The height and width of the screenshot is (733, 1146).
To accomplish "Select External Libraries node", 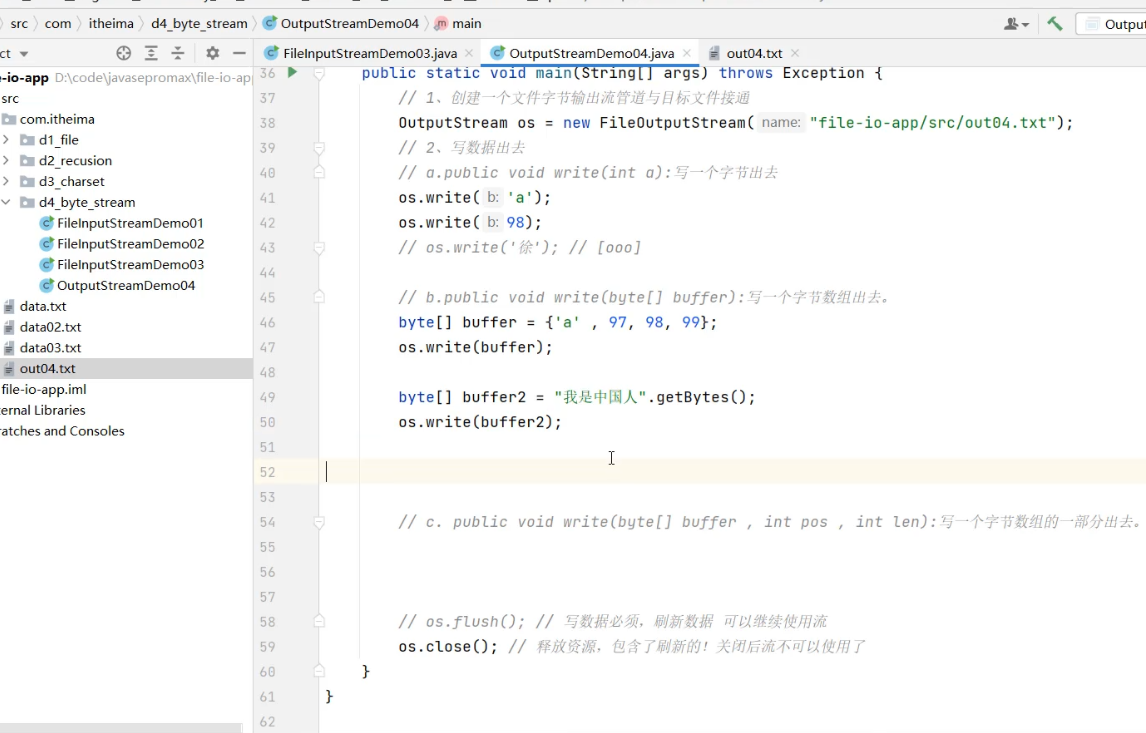I will (x=42, y=410).
